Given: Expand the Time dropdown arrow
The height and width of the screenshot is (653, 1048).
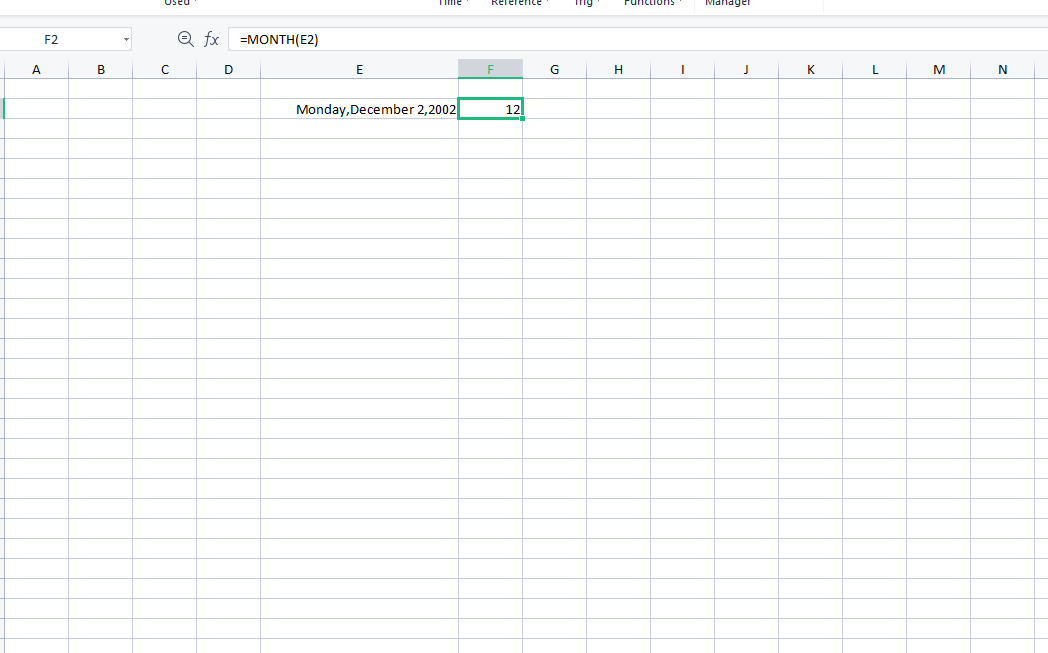Looking at the screenshot, I should [x=467, y=3].
